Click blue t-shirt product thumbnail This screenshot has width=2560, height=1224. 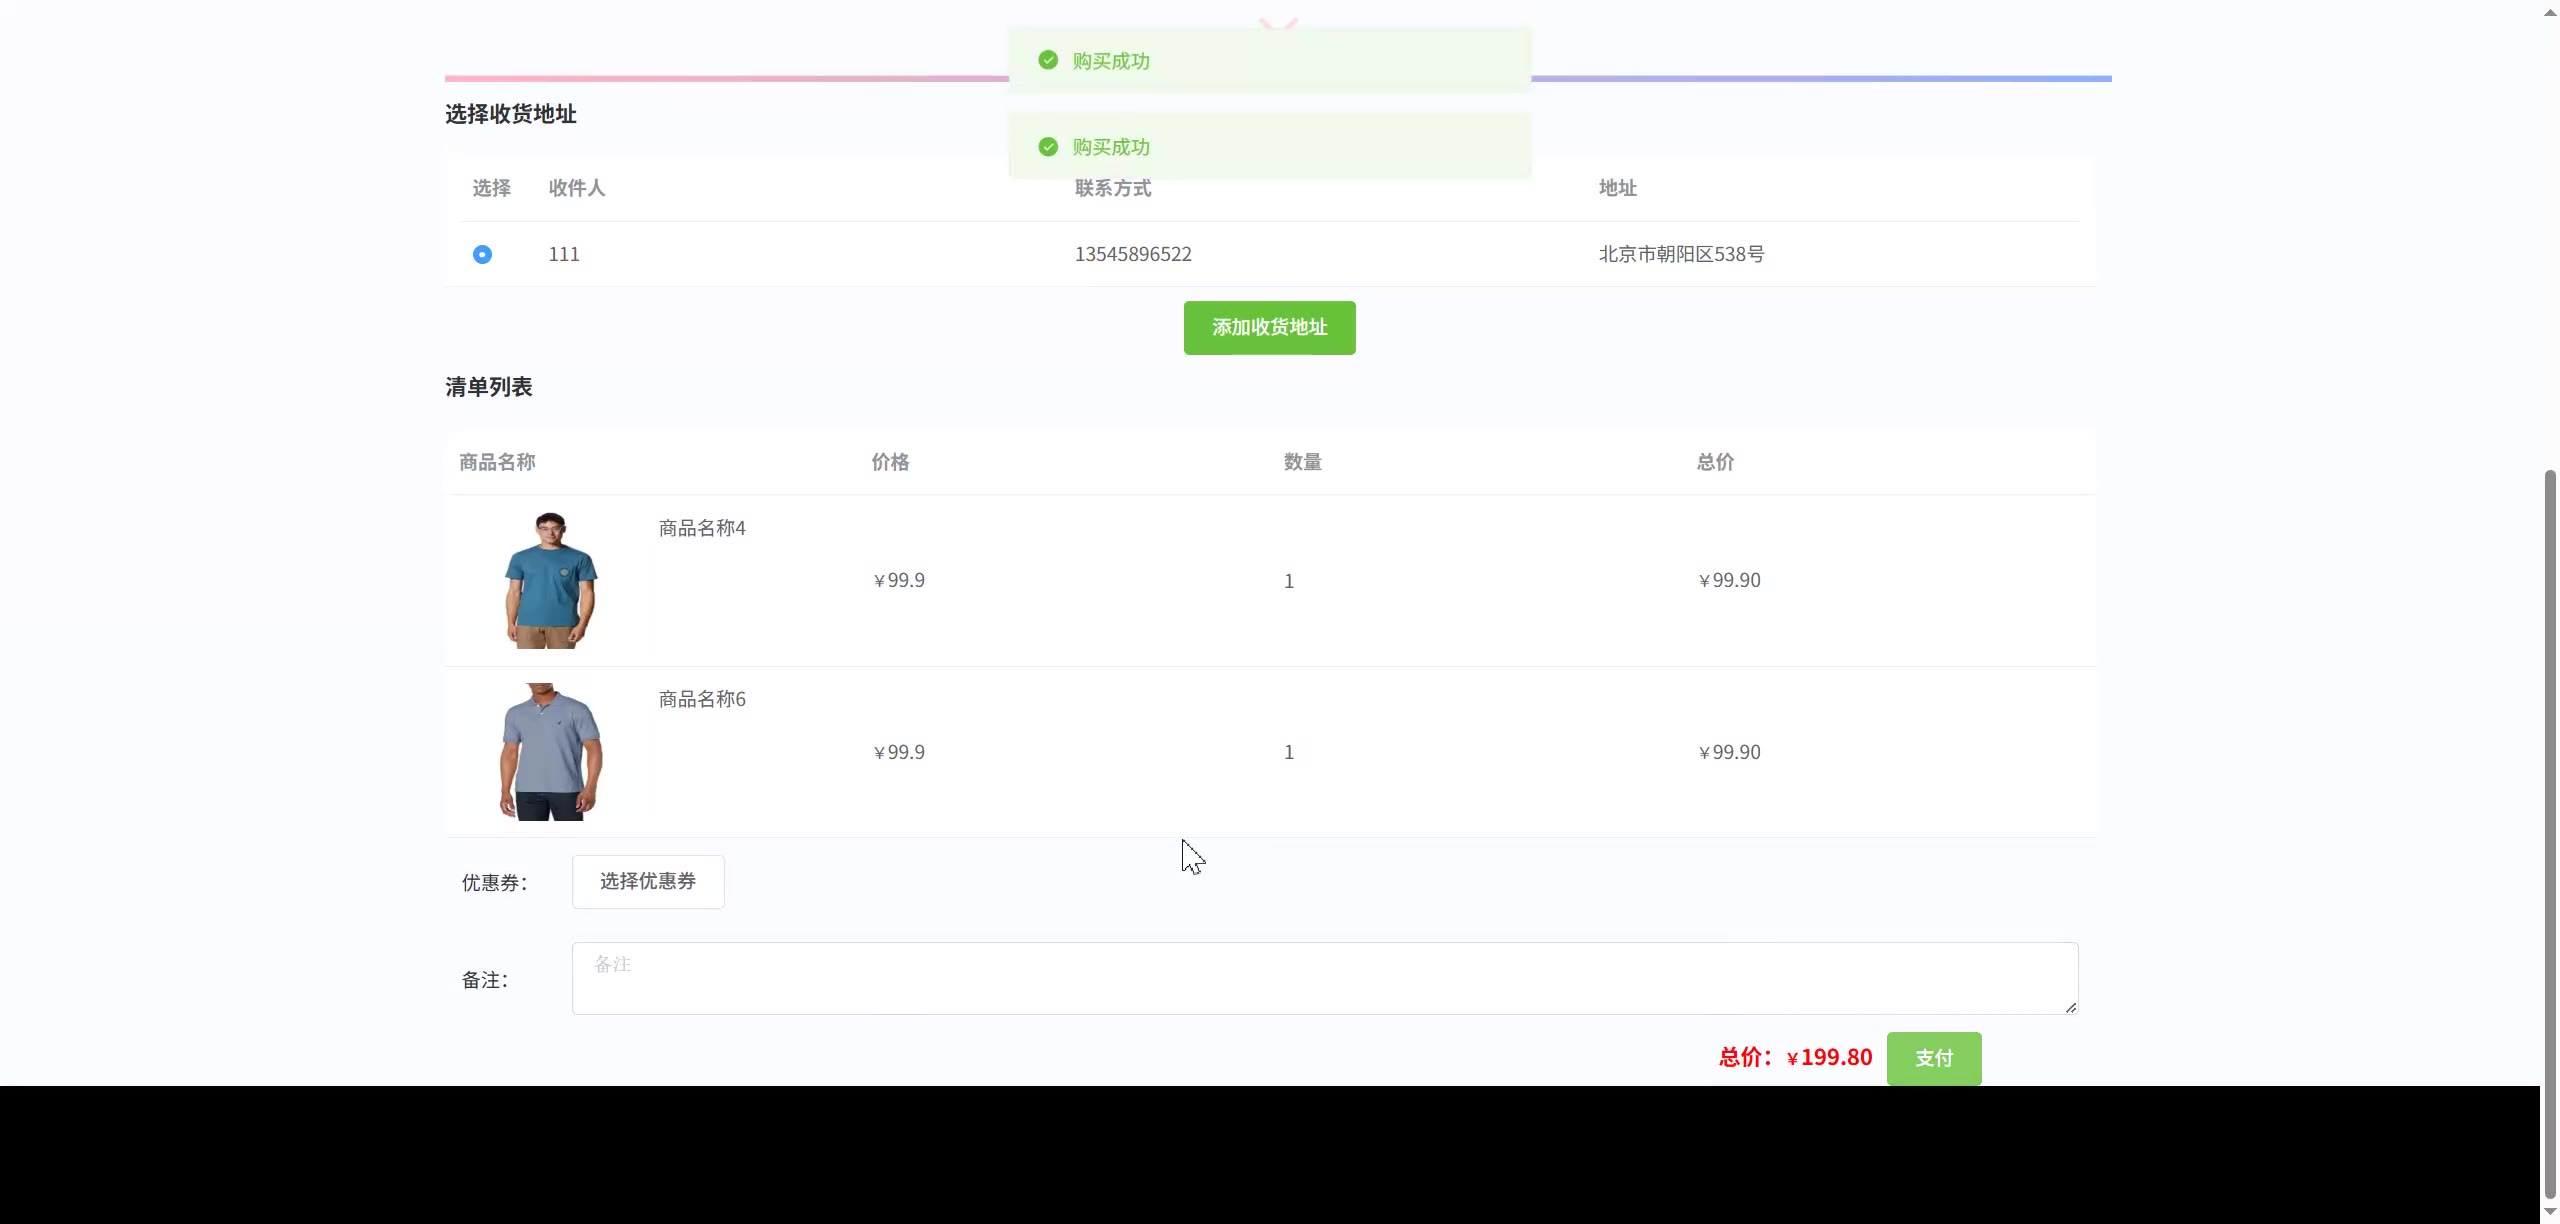tap(550, 581)
